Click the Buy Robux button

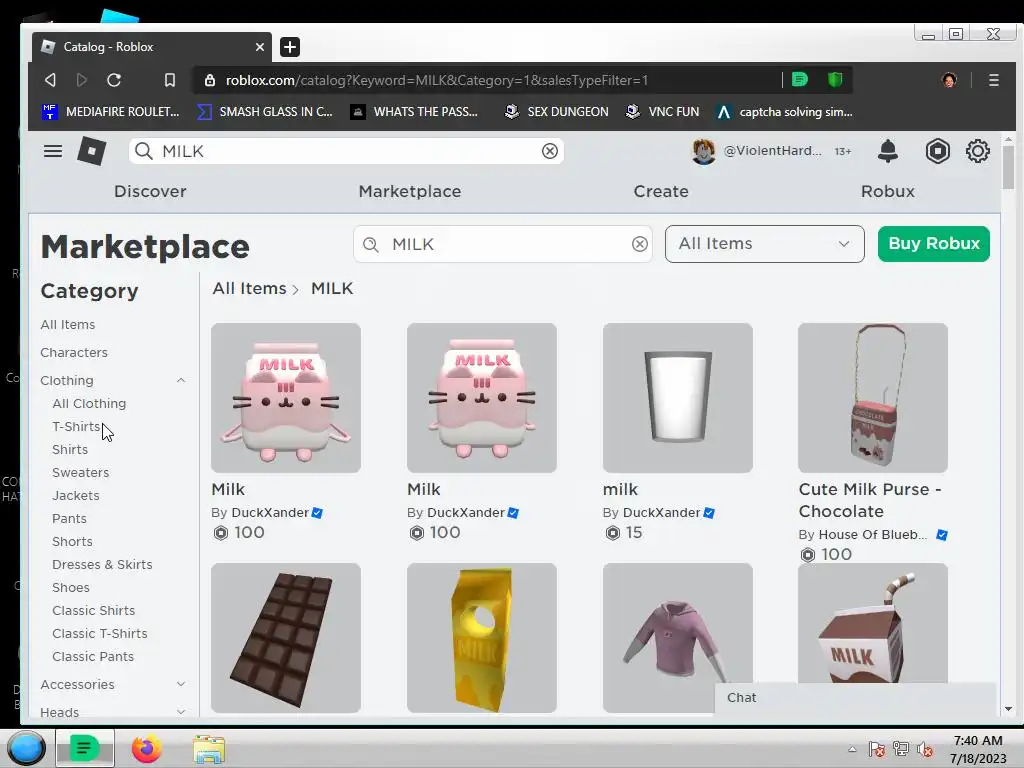pos(934,244)
